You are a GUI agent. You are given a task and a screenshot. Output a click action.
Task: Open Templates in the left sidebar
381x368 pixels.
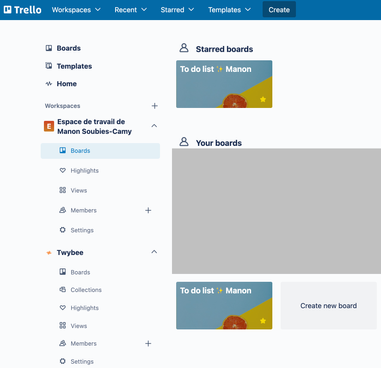click(74, 66)
